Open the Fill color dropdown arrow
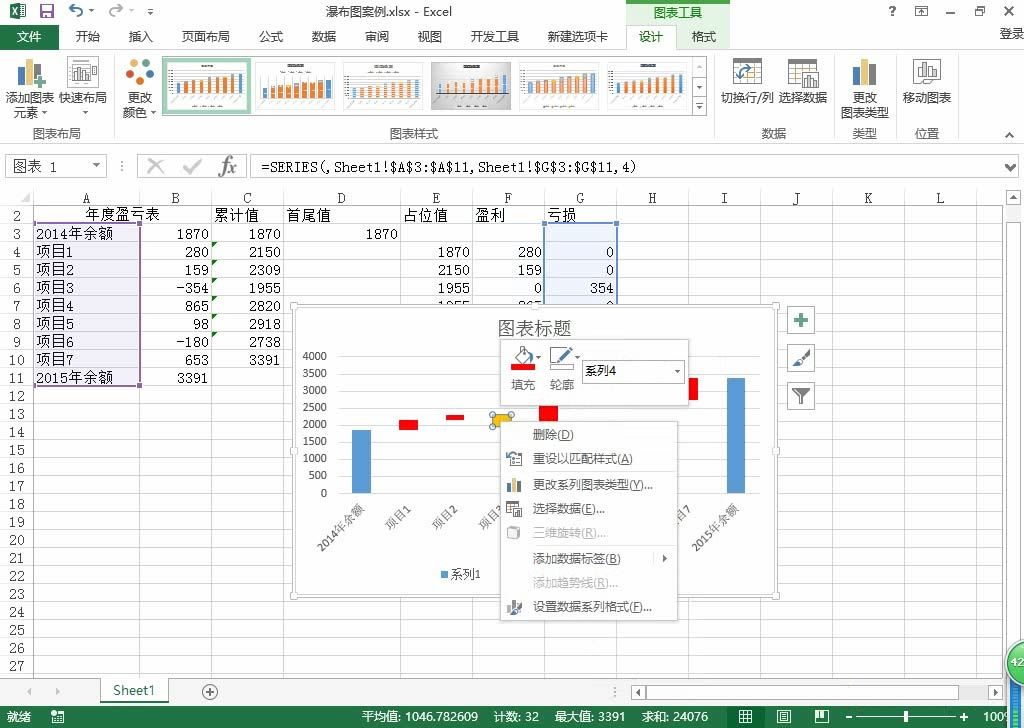This screenshot has height=728, width=1024. pyautogui.click(x=538, y=356)
